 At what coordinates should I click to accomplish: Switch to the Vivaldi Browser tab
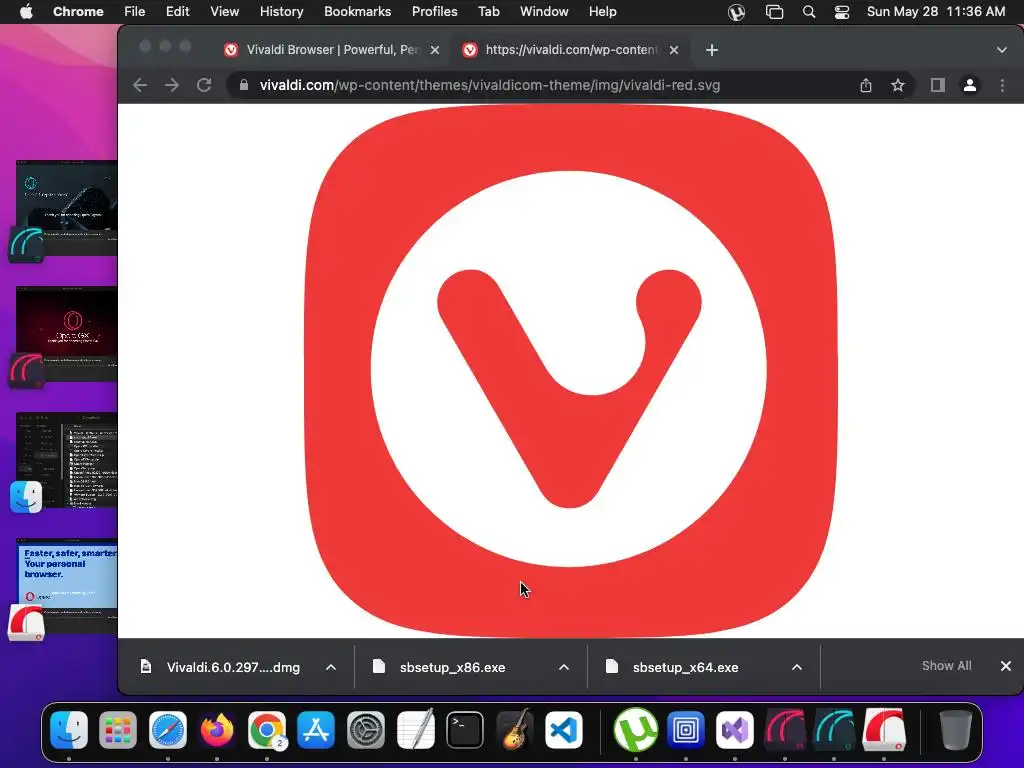tap(332, 50)
